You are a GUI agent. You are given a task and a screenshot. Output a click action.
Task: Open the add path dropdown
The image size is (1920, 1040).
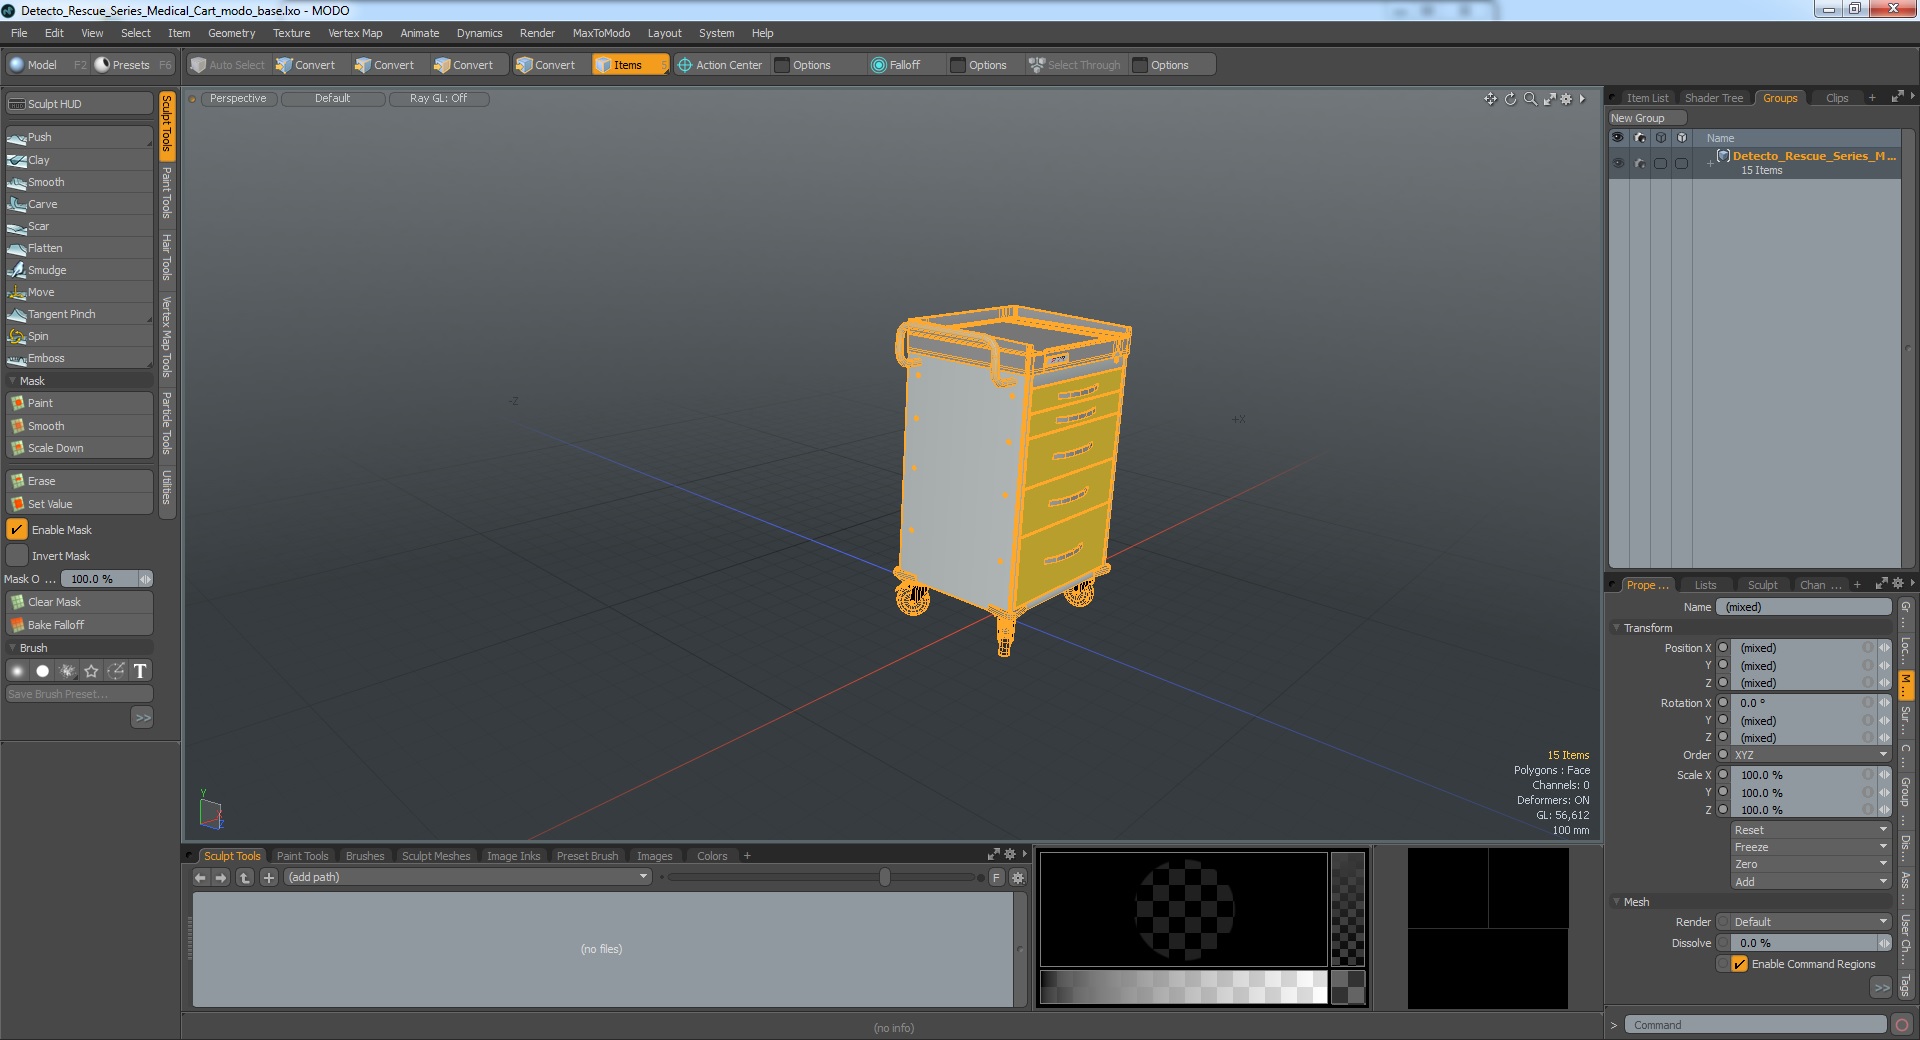pyautogui.click(x=468, y=877)
